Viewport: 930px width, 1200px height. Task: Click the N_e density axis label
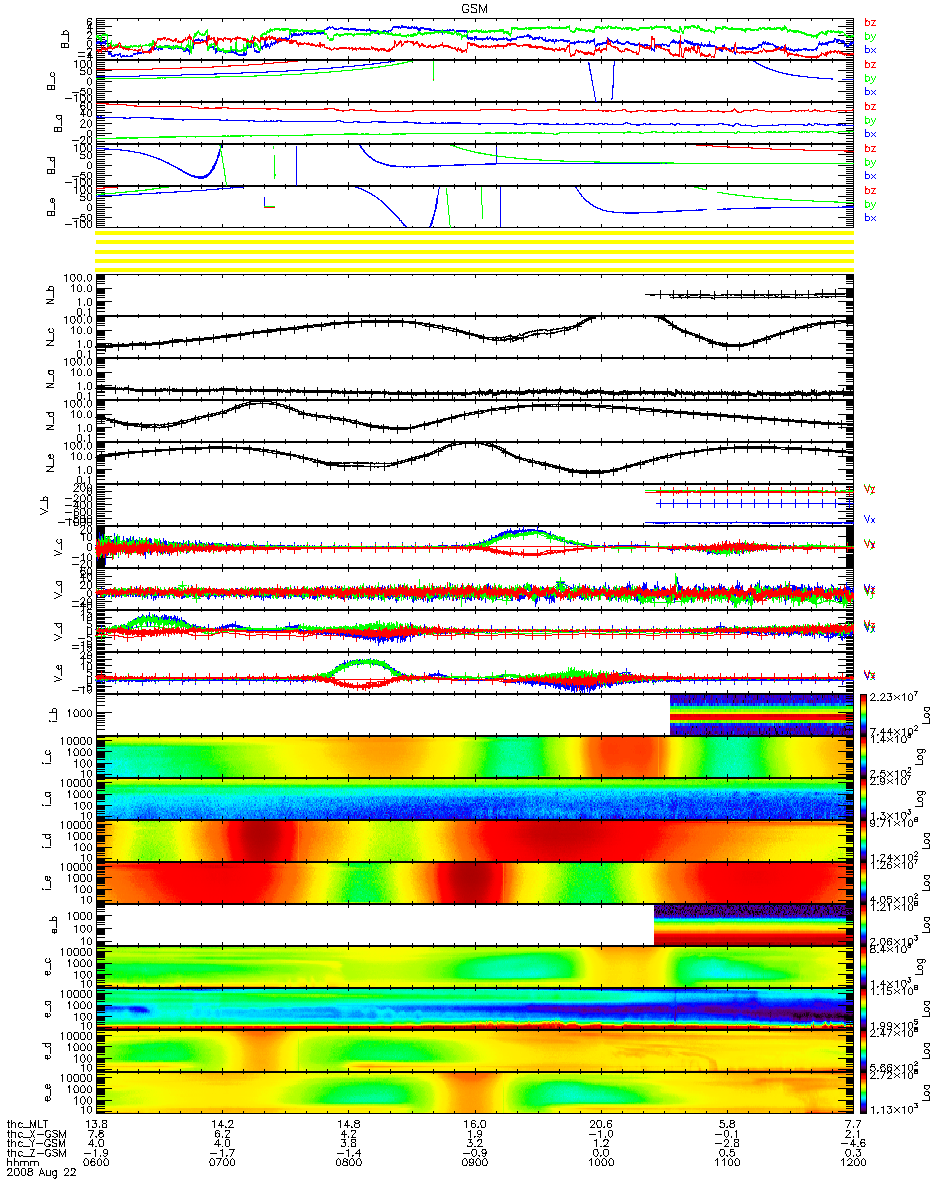[x=50, y=463]
